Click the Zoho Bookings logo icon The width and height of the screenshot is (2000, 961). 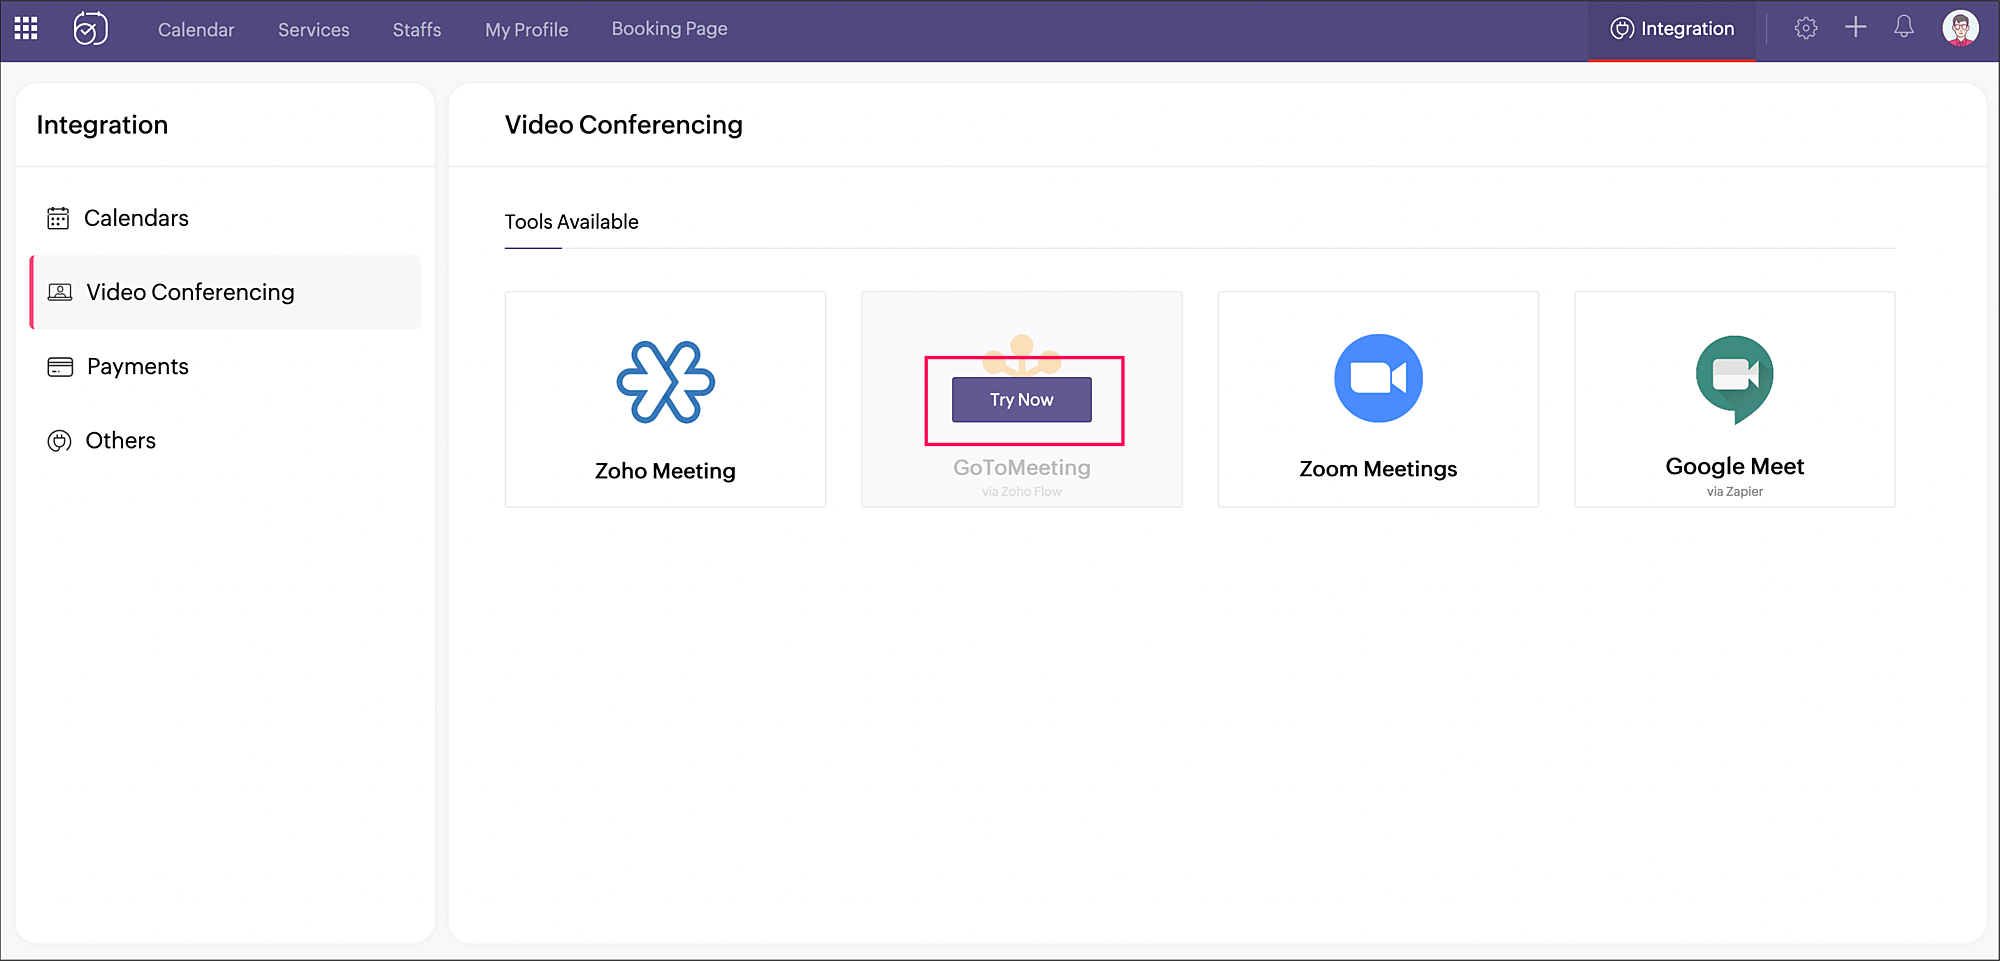coord(90,28)
